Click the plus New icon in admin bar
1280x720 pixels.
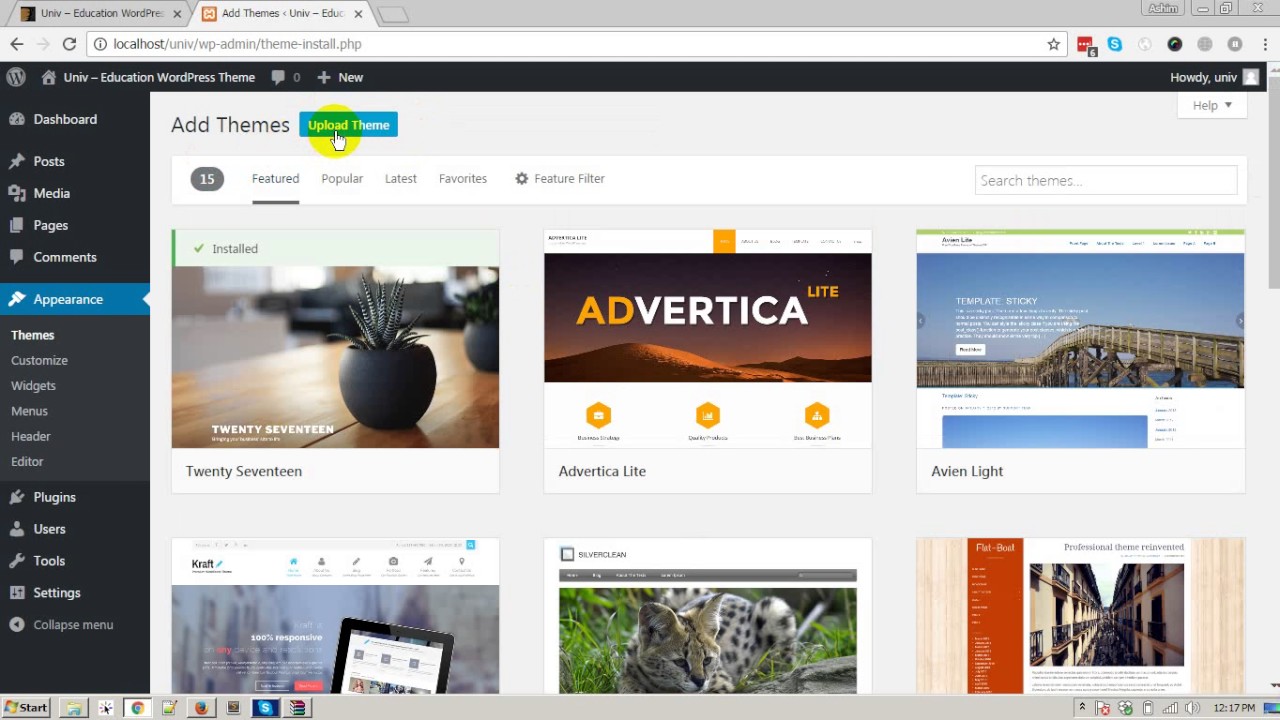[323, 77]
